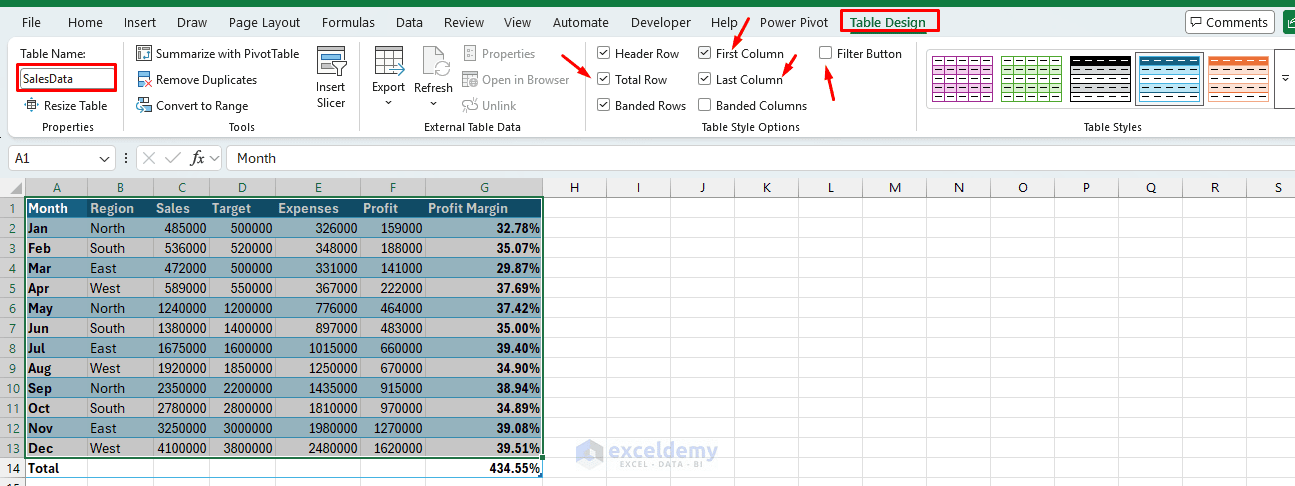Click the Comments button
The width and height of the screenshot is (1295, 486).
click(1229, 22)
